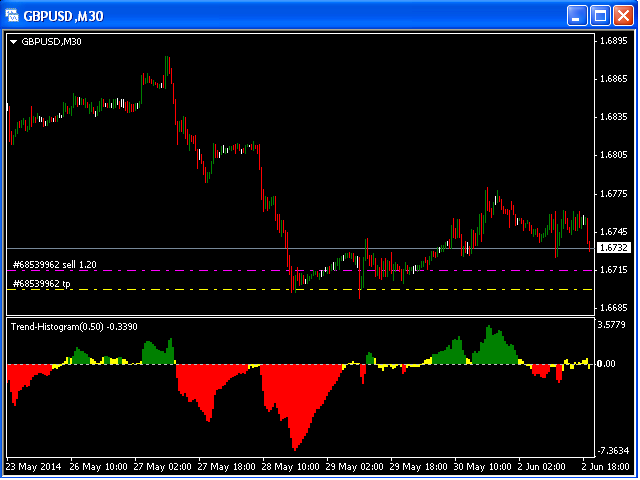Click price scale value 1.6775

tap(614, 193)
